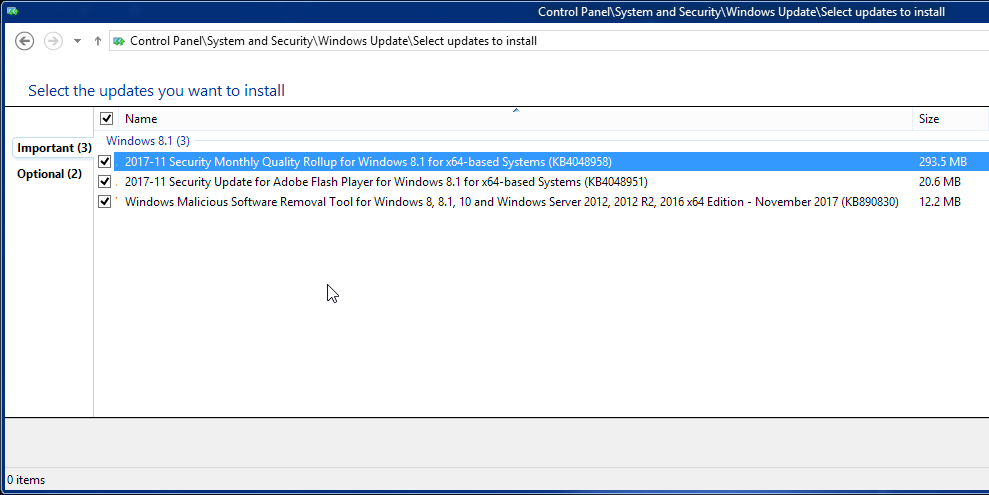Switch to the Important (3) tab

pos(54,148)
